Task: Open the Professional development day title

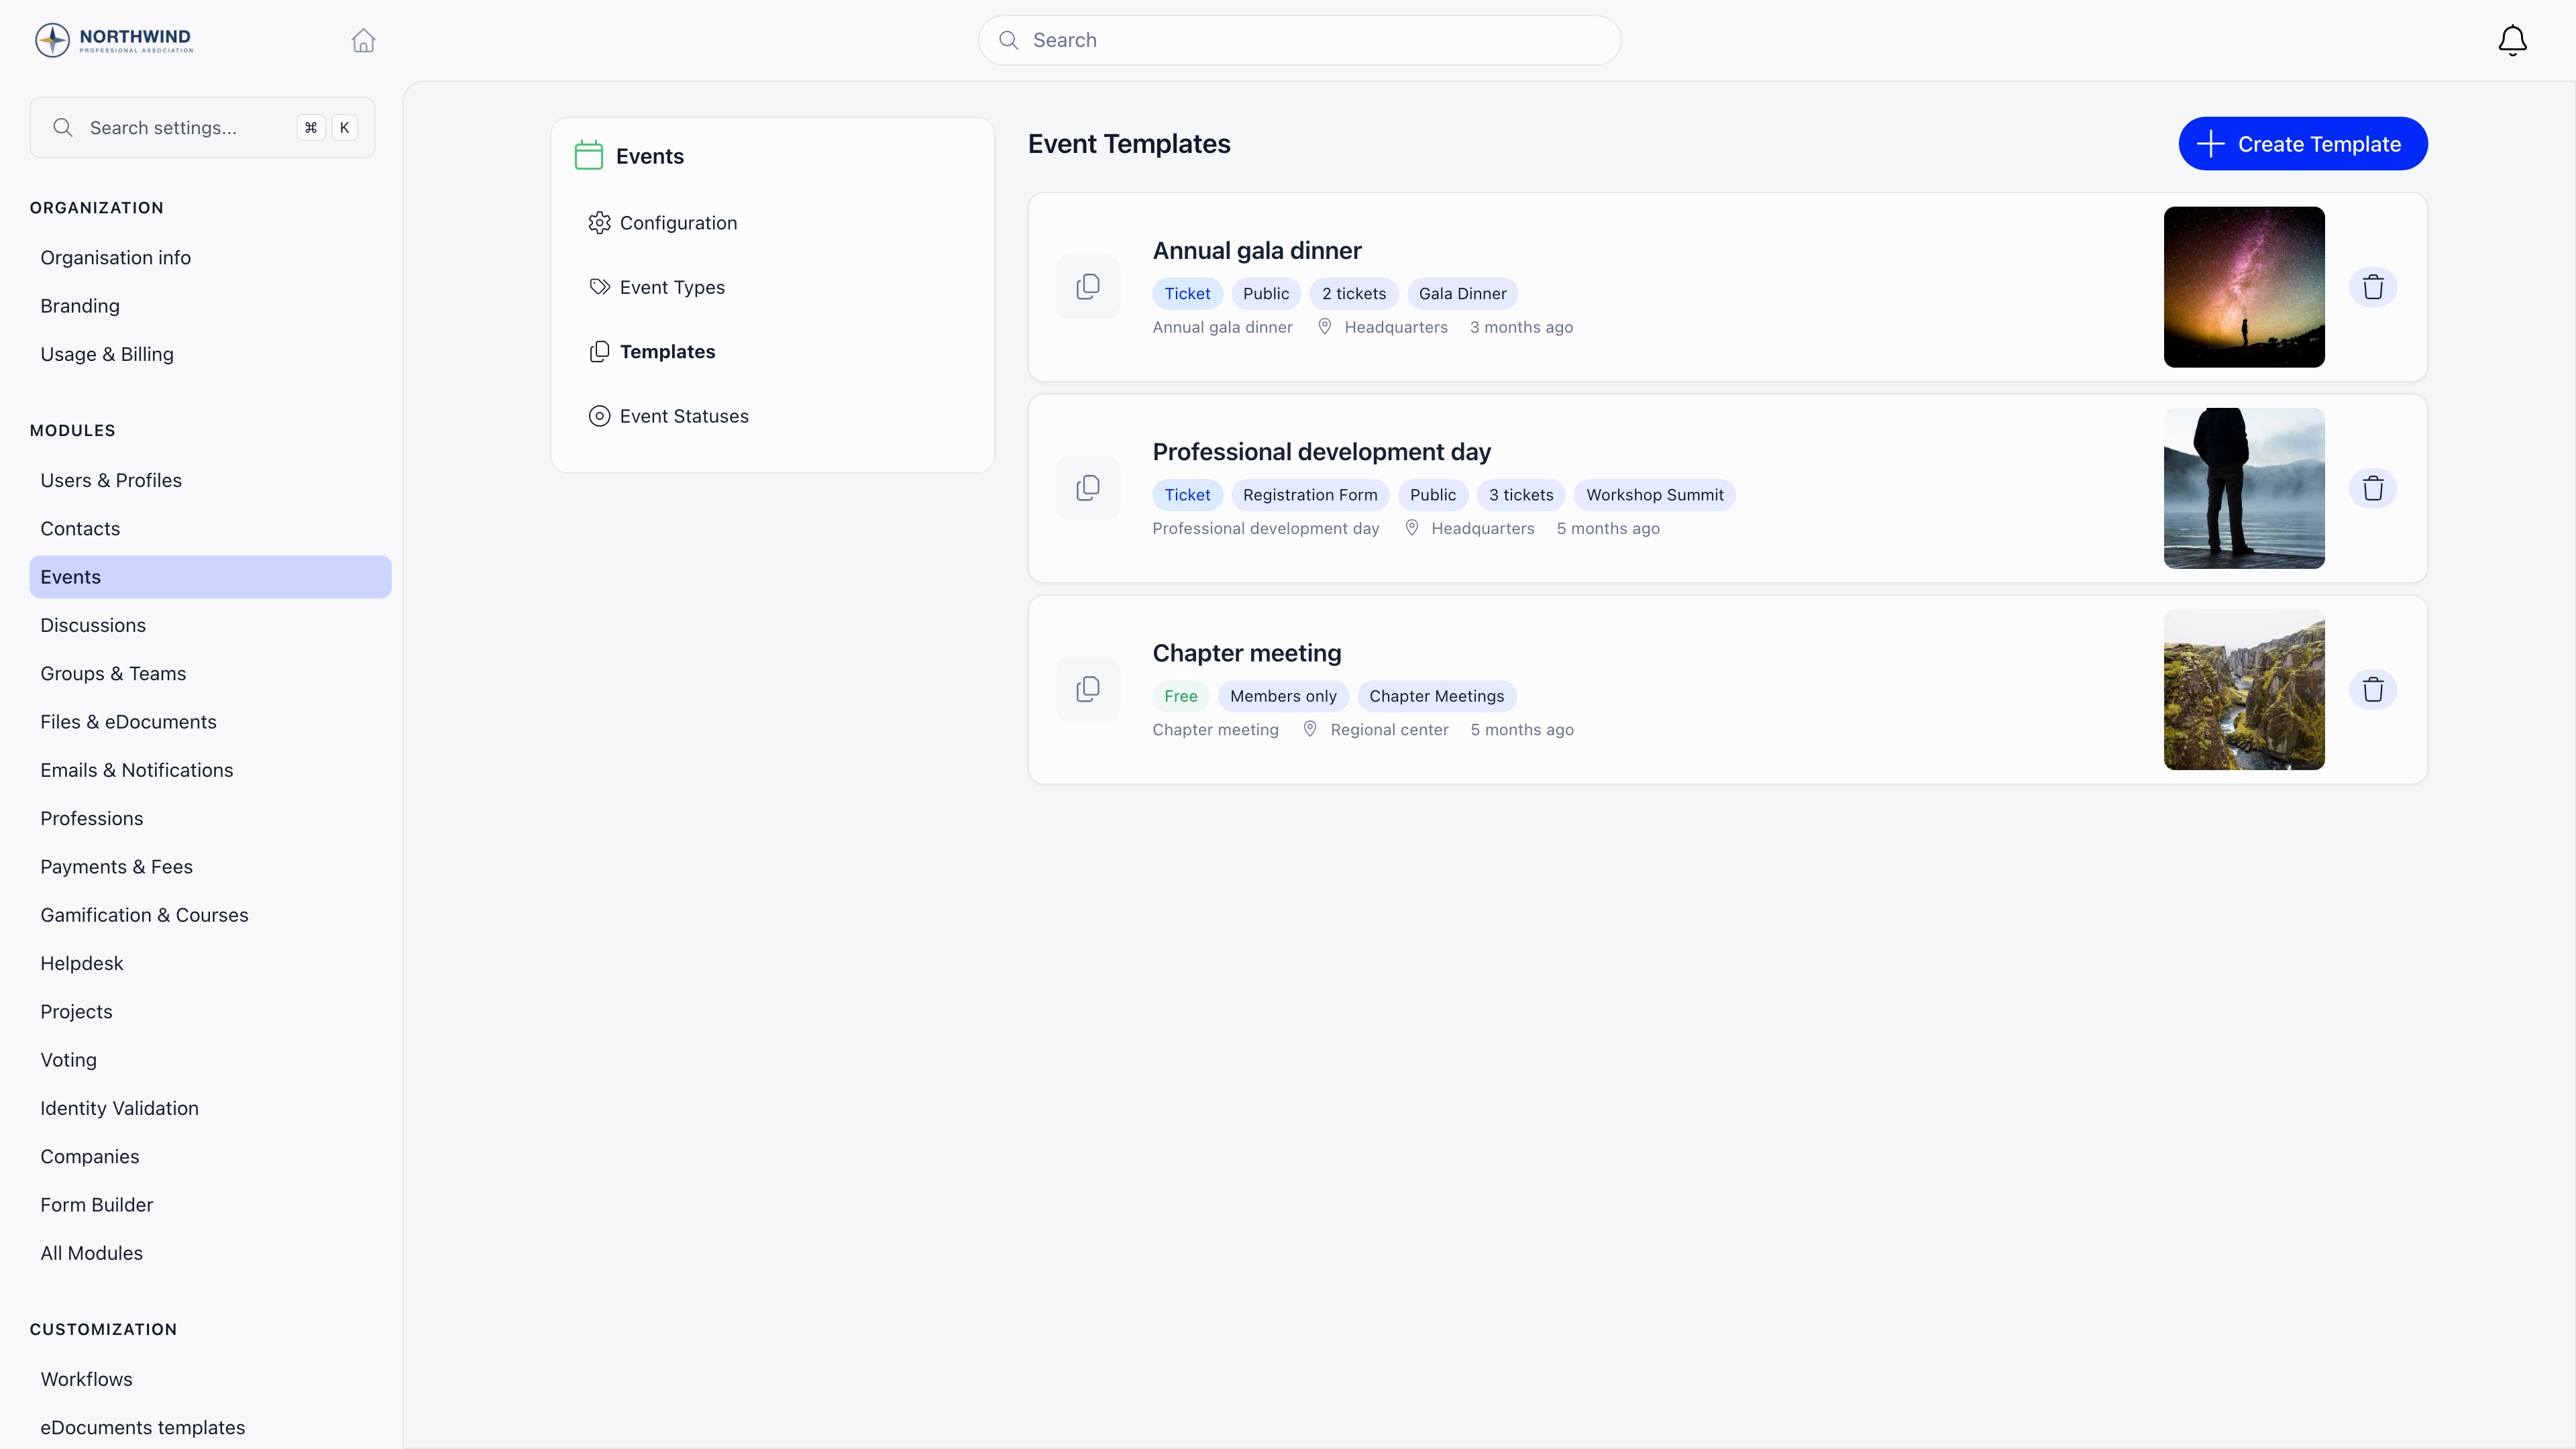Action: coord(1321,452)
